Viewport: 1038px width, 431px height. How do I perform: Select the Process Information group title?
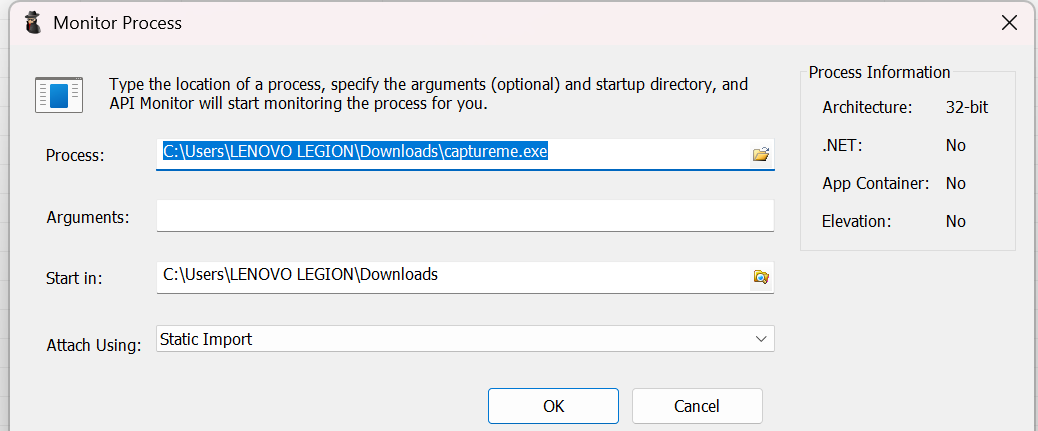coord(879,72)
